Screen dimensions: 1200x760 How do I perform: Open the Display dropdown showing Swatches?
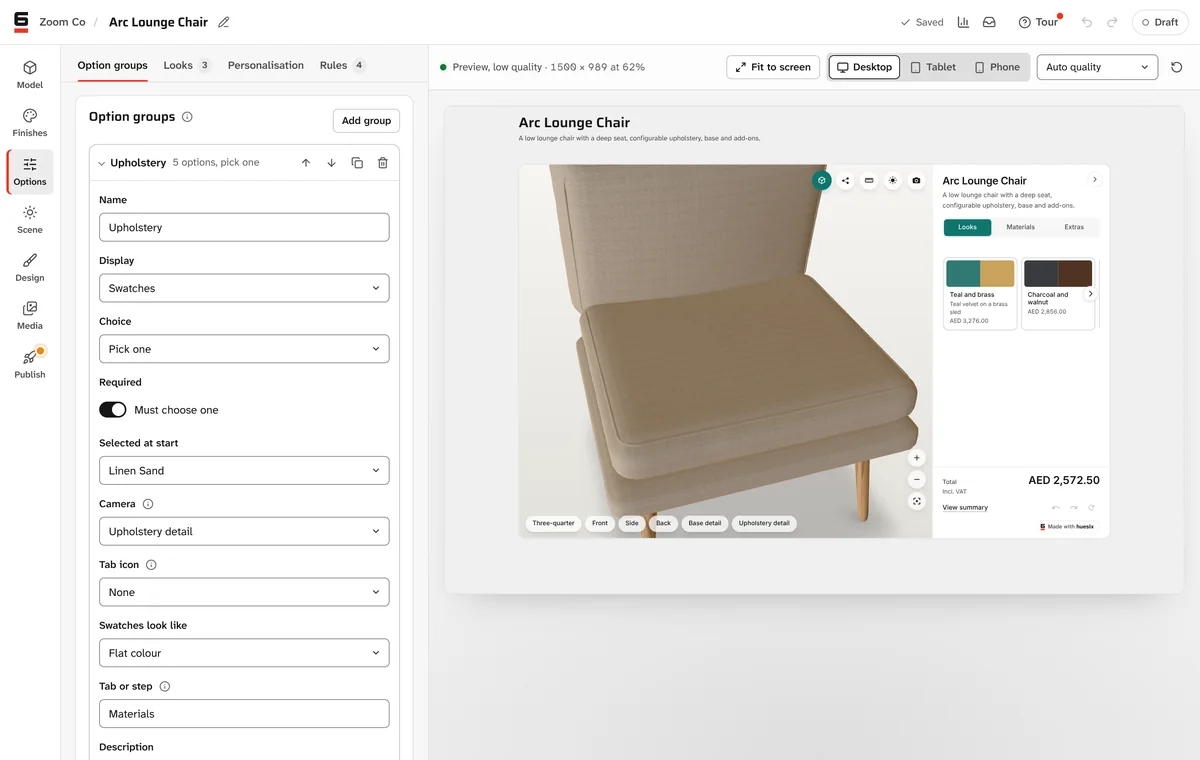pos(244,288)
